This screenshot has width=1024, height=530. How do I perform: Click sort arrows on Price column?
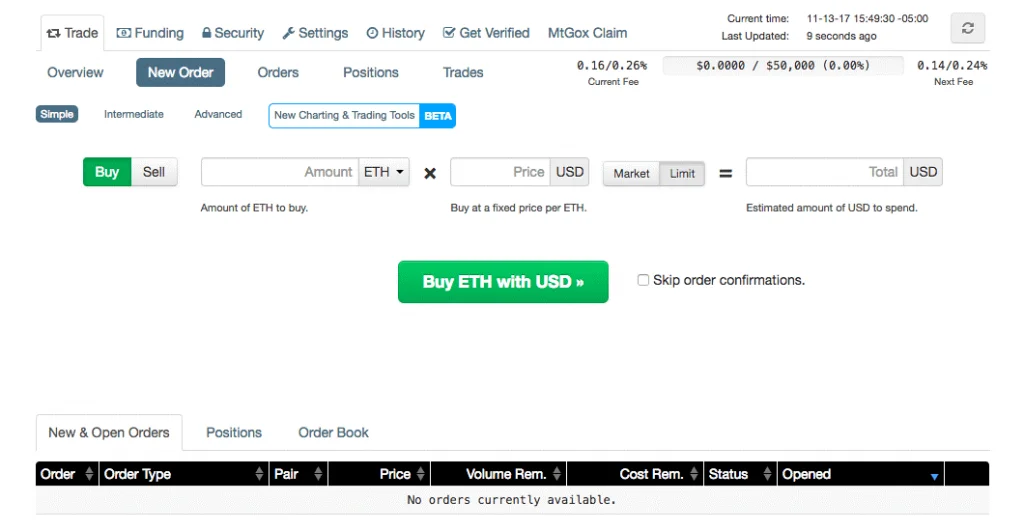tap(421, 474)
